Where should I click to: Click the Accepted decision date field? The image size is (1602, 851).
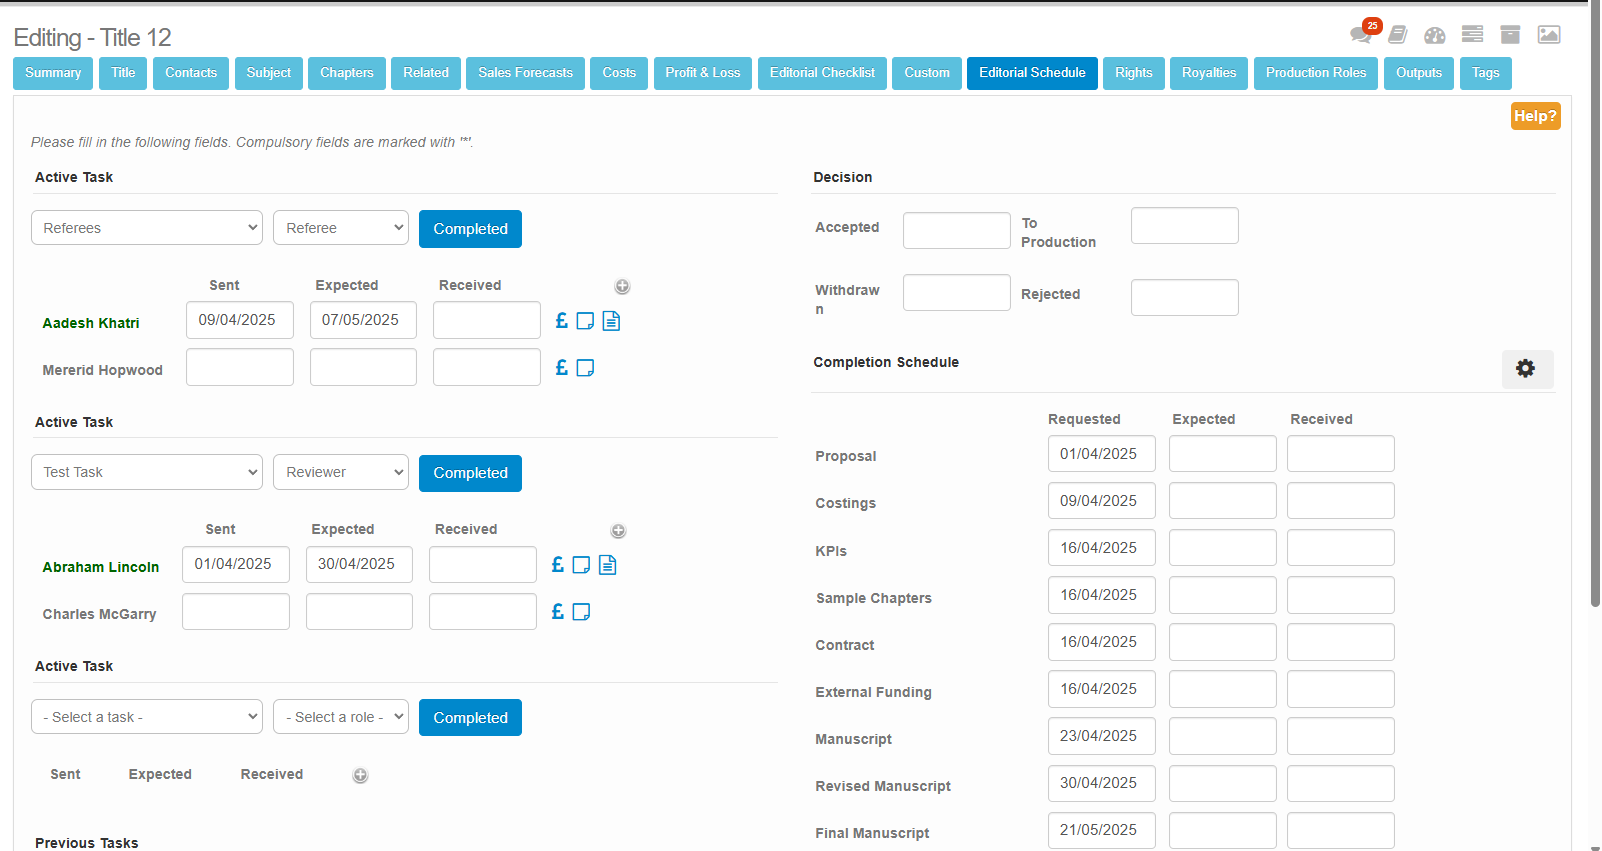tap(956, 230)
